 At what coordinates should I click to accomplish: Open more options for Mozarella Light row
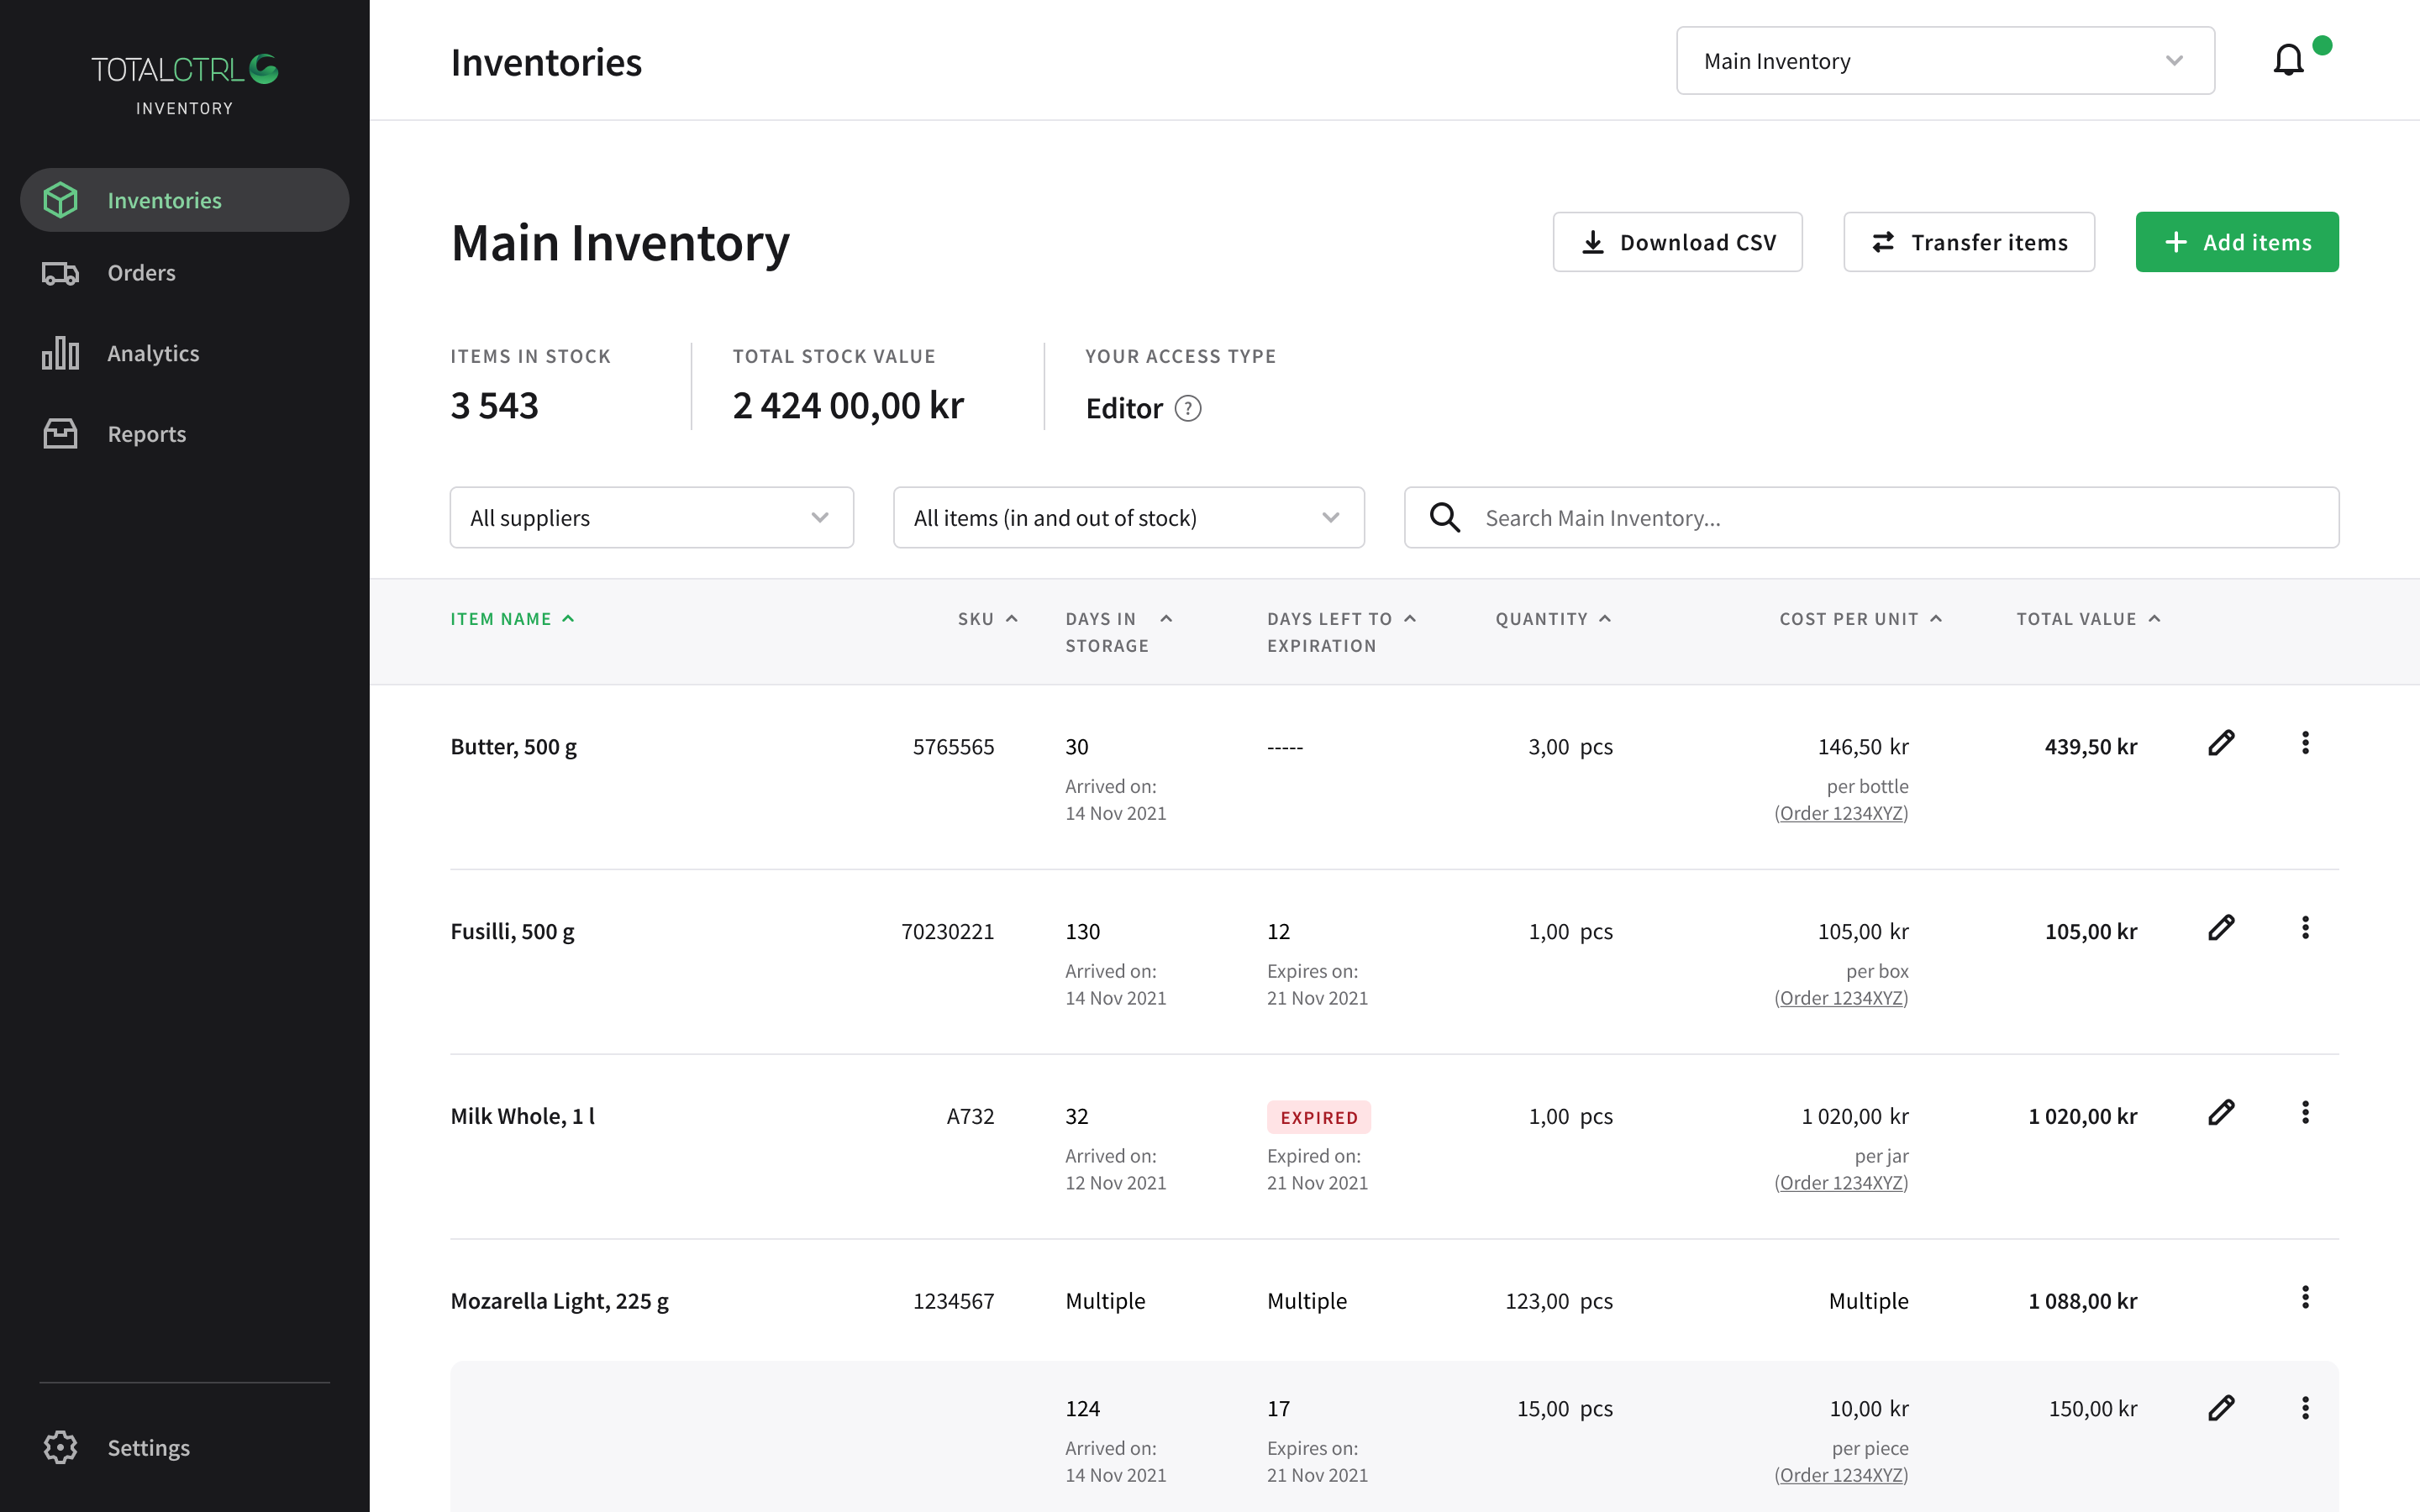[2305, 1298]
